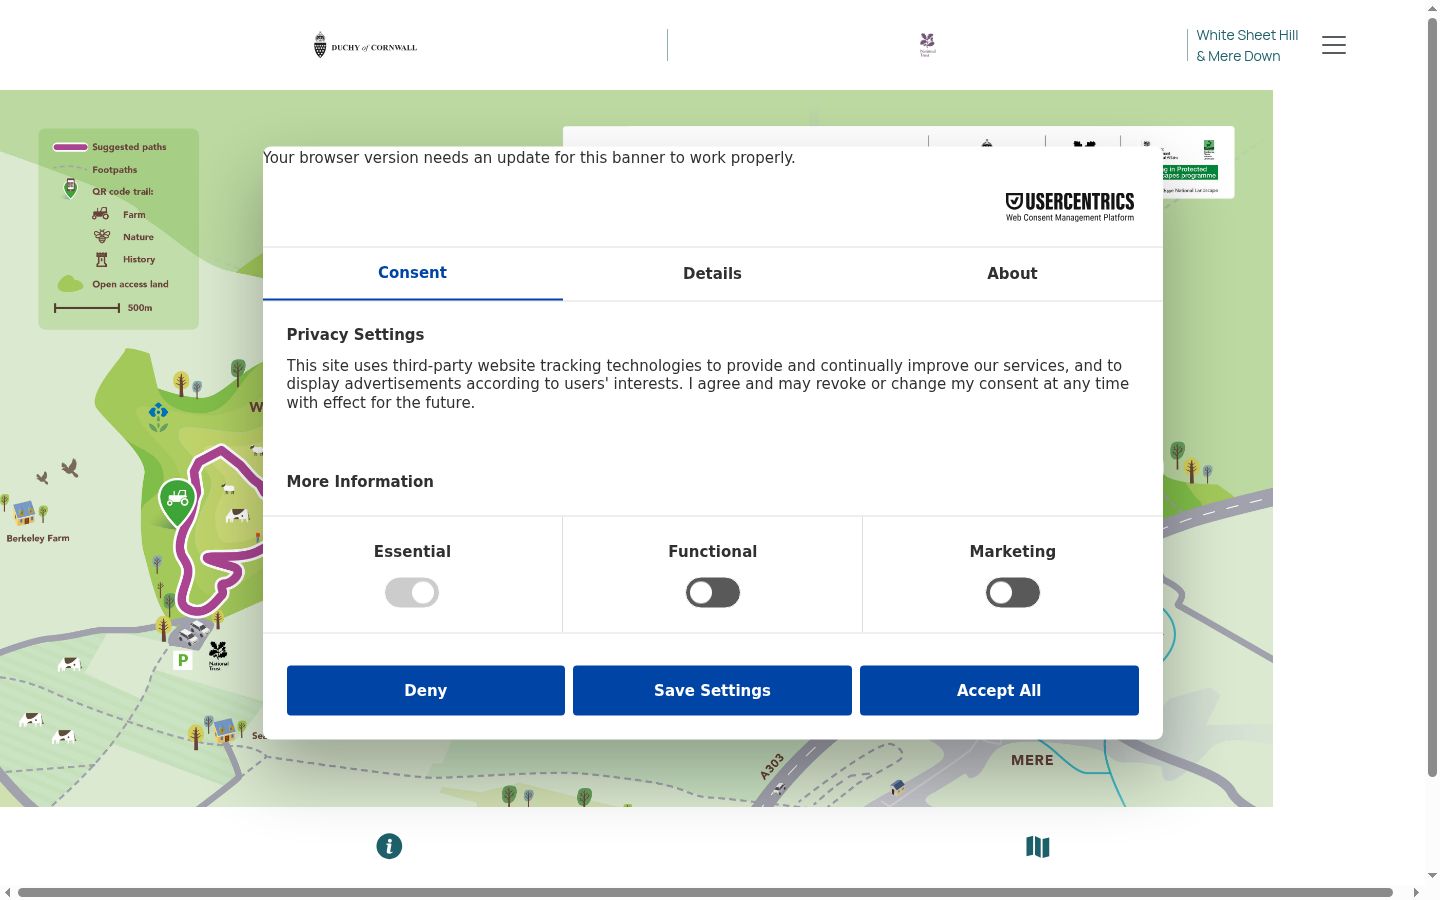The width and height of the screenshot is (1440, 900).
Task: Click the Deny button
Action: 426,690
